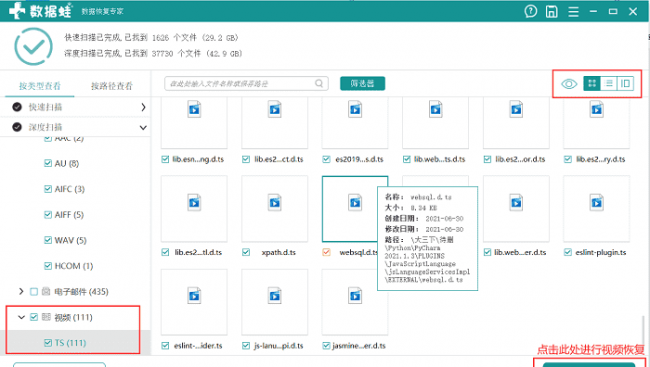Uncheck file lib.es2...tl.d.ts
The image size is (650, 367).
(x=165, y=252)
